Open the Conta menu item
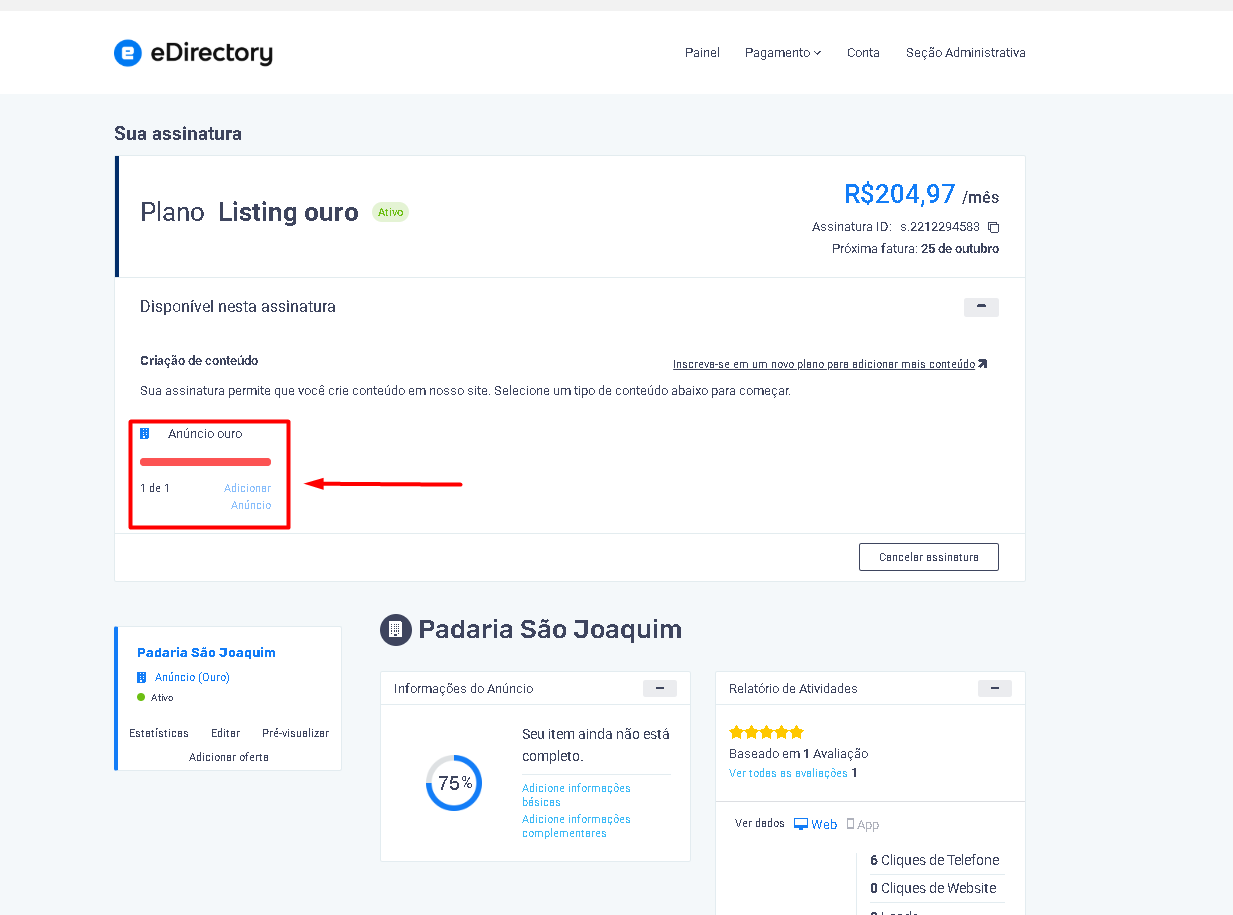 coord(863,53)
